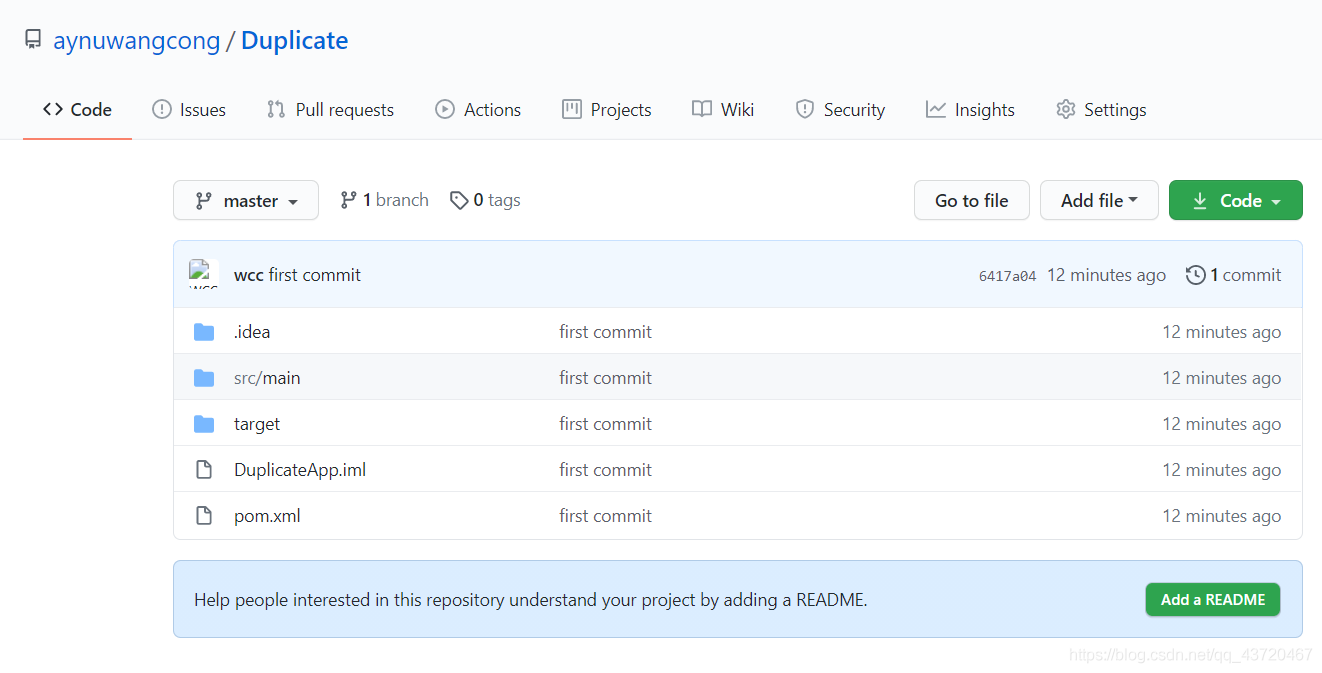Viewport: 1322px width, 673px height.
Task: Click the README suggestion banner text
Action: 531,600
